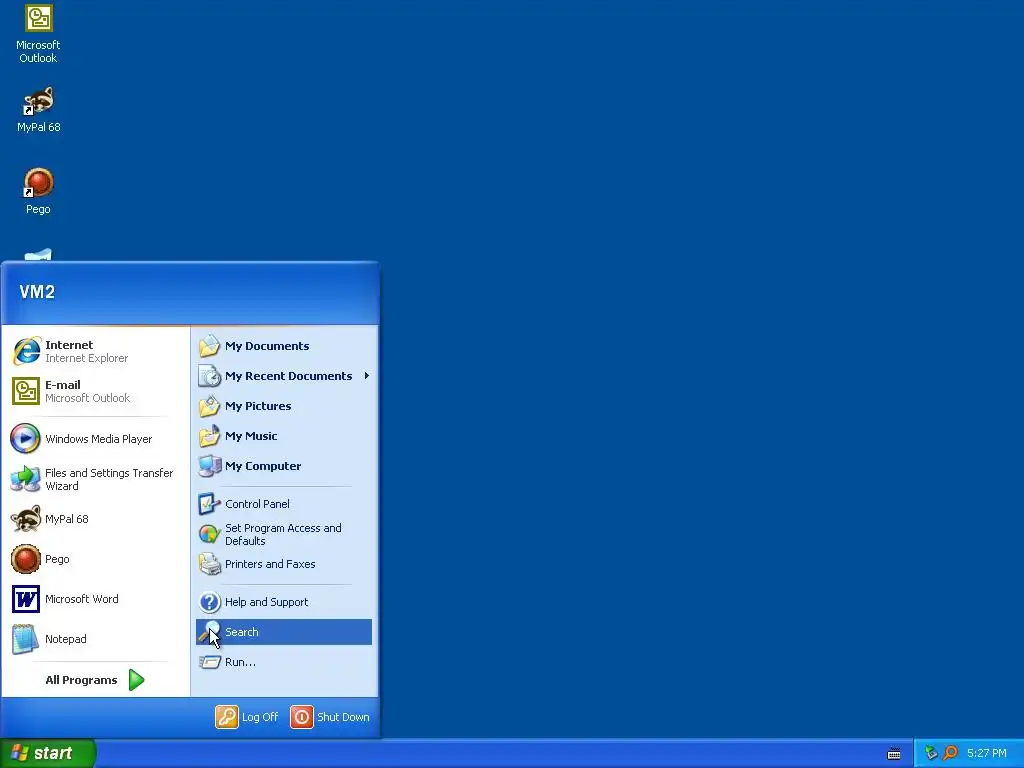The width and height of the screenshot is (1024, 768).
Task: Click the magnifier search tray icon
Action: coord(951,753)
